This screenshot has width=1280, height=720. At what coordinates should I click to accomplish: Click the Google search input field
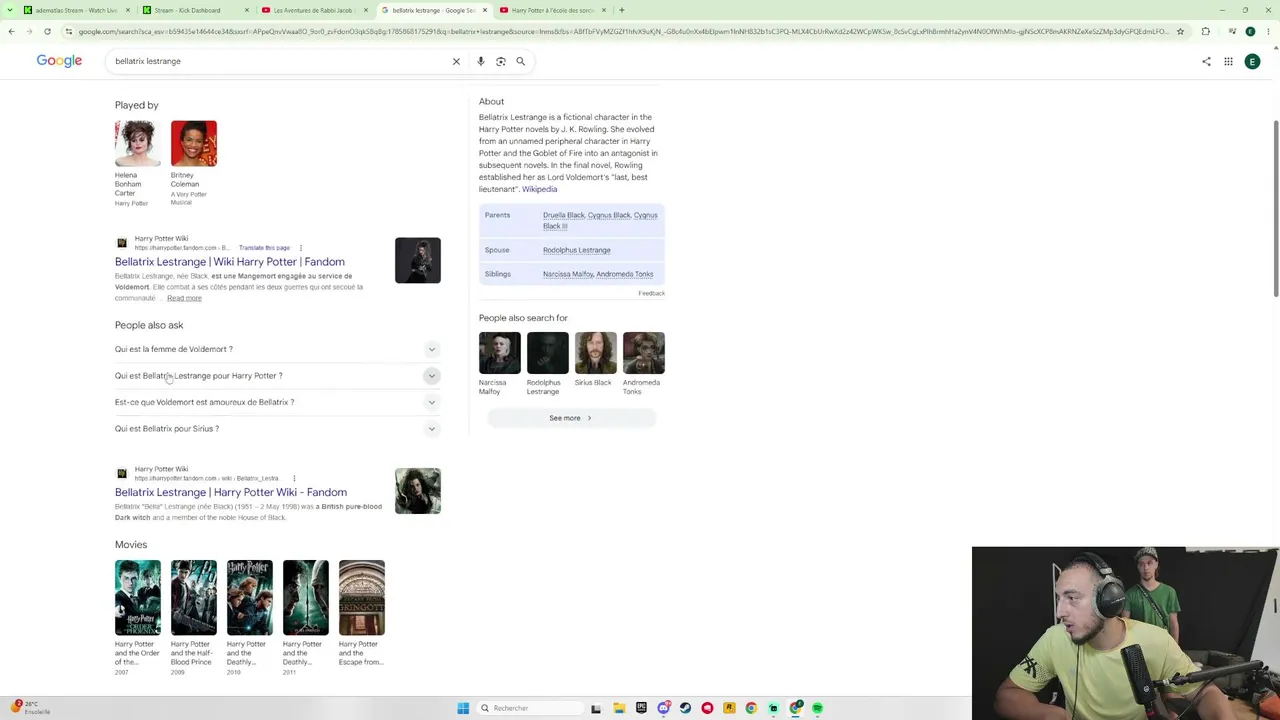click(280, 61)
